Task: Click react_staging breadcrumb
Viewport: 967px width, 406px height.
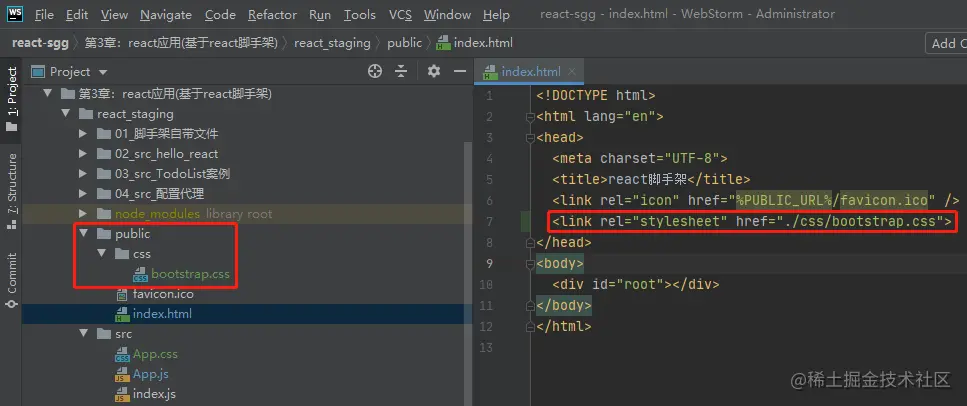Action: 332,43
